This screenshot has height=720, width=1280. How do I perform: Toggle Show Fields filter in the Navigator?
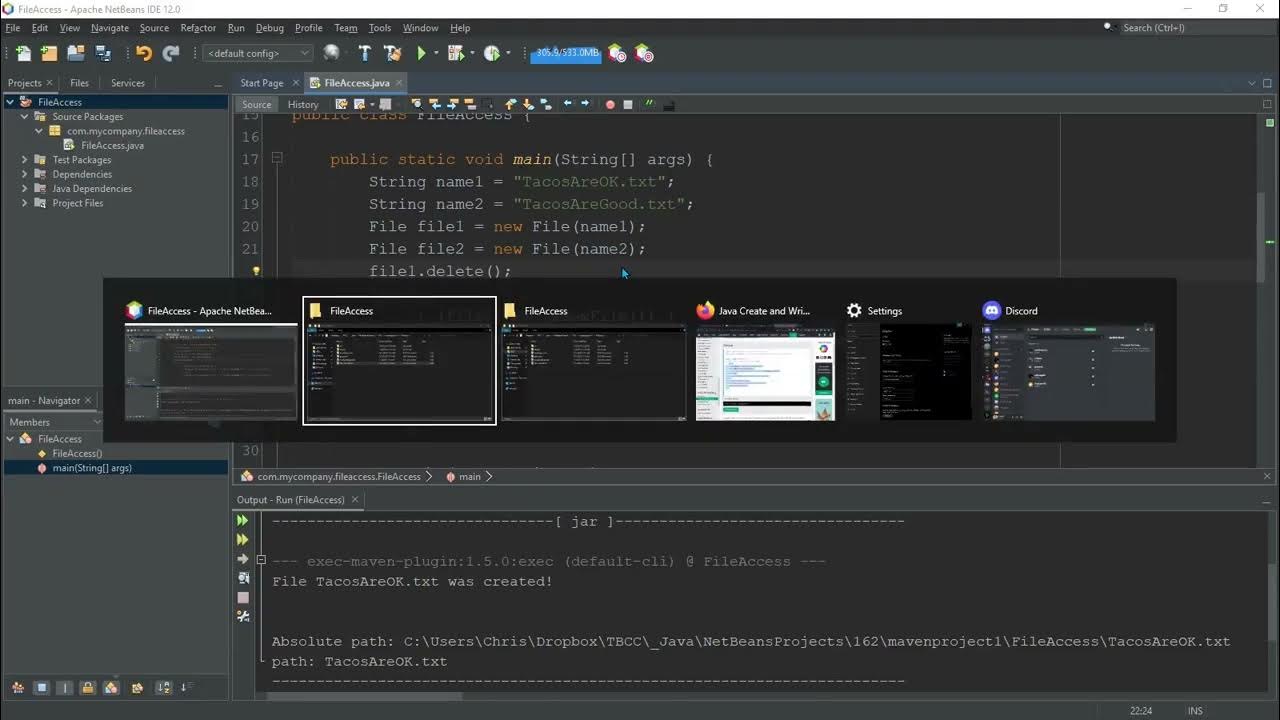42,687
